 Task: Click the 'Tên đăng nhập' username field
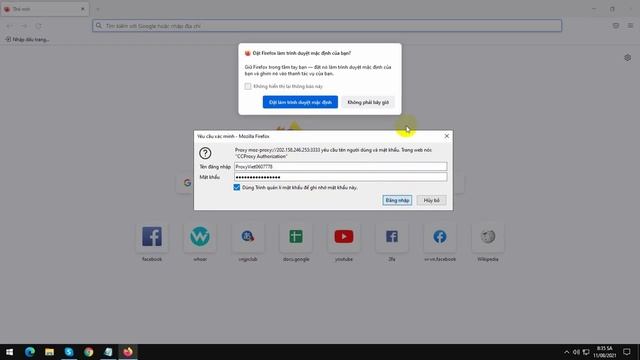tap(341, 167)
